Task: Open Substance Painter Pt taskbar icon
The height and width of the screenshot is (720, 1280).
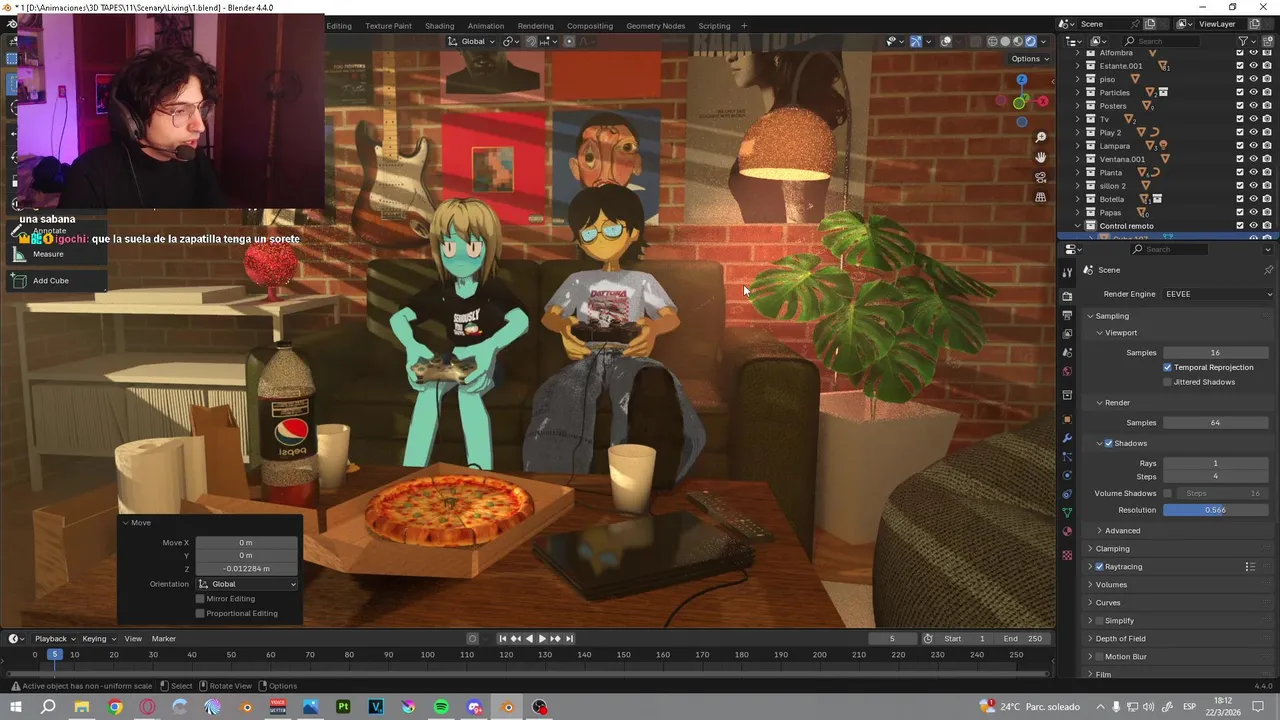Action: point(344,707)
